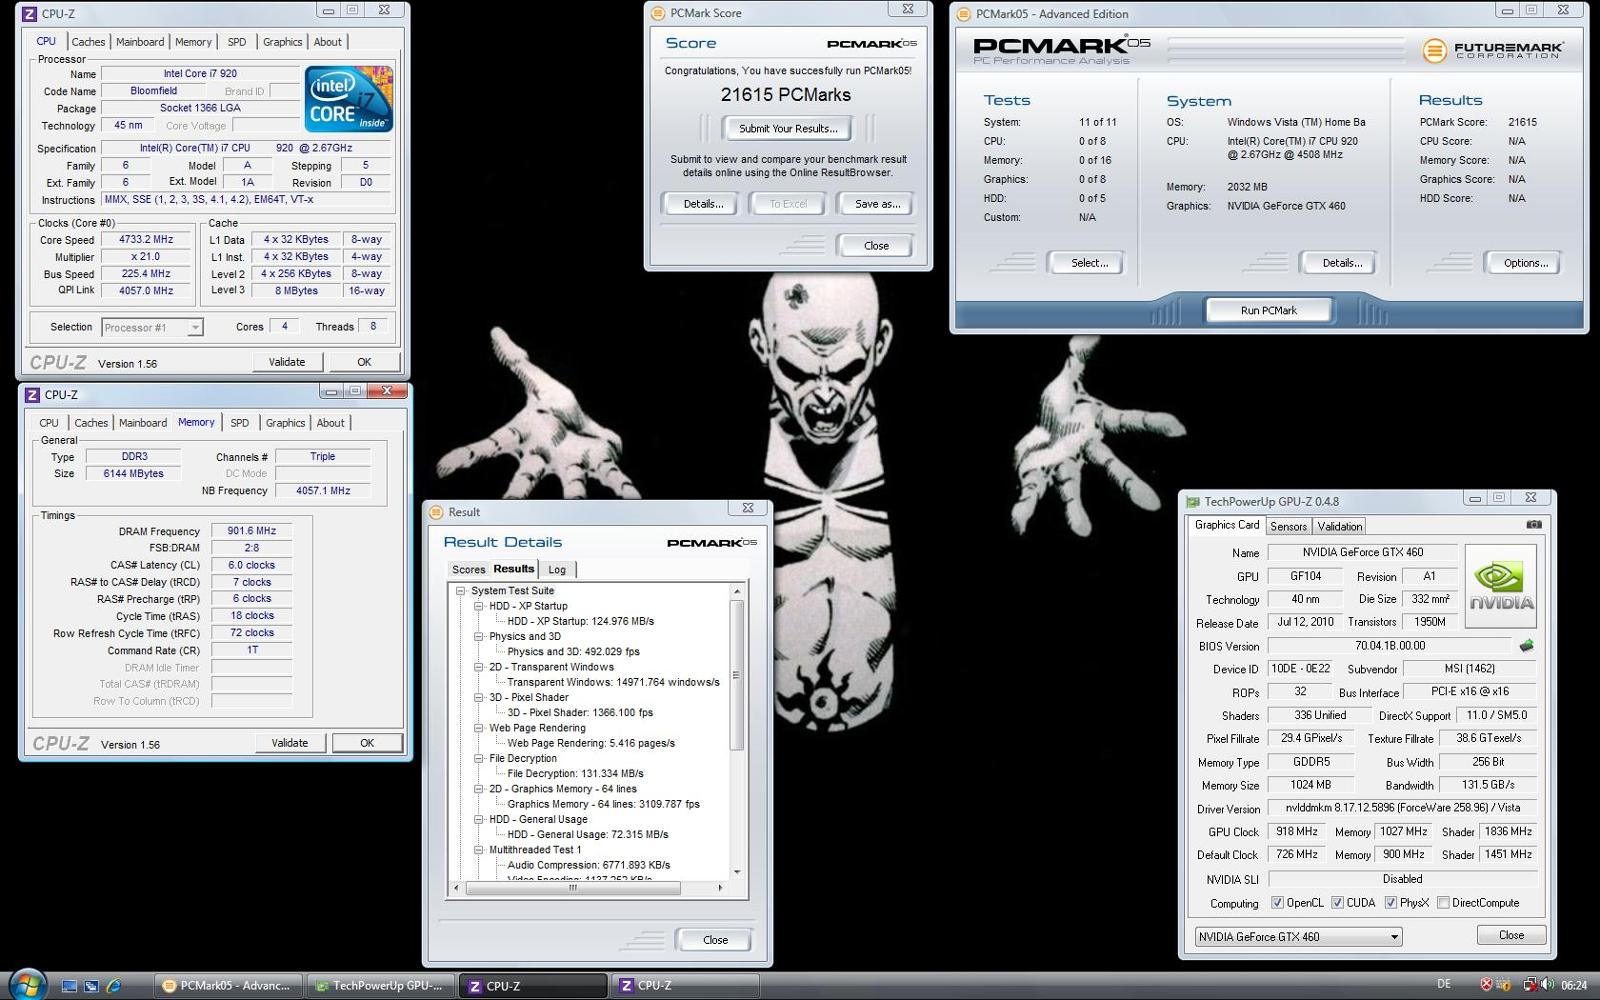Open the Processor #1 selection dropdown
This screenshot has width=1600, height=1000.
tap(151, 327)
